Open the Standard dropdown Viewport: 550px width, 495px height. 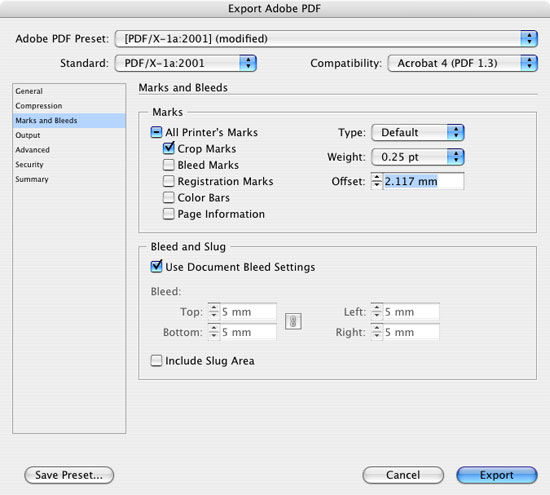[x=186, y=63]
